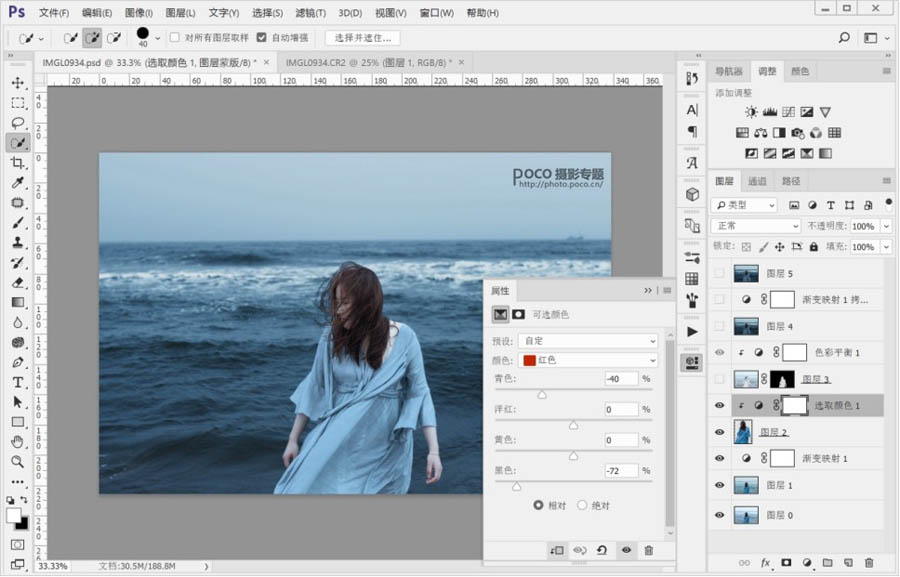Select the Crop tool

pos(17,163)
